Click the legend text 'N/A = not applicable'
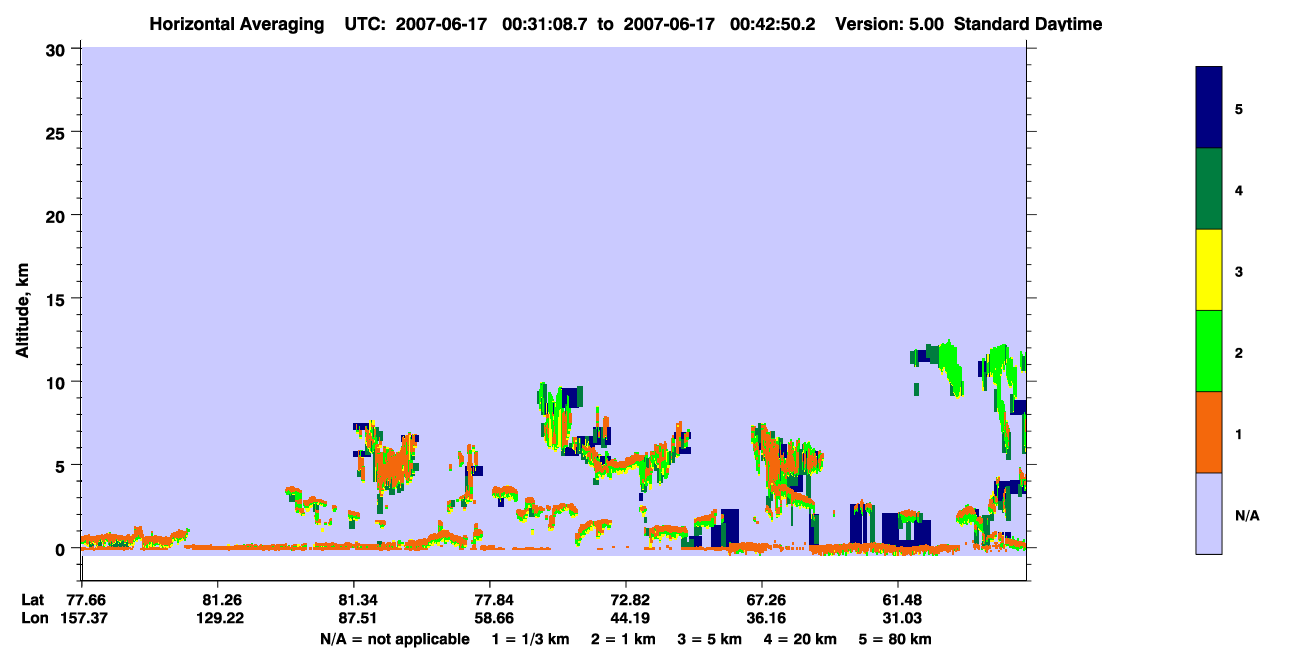Viewport: 1300px width, 667px height. (x=394, y=639)
